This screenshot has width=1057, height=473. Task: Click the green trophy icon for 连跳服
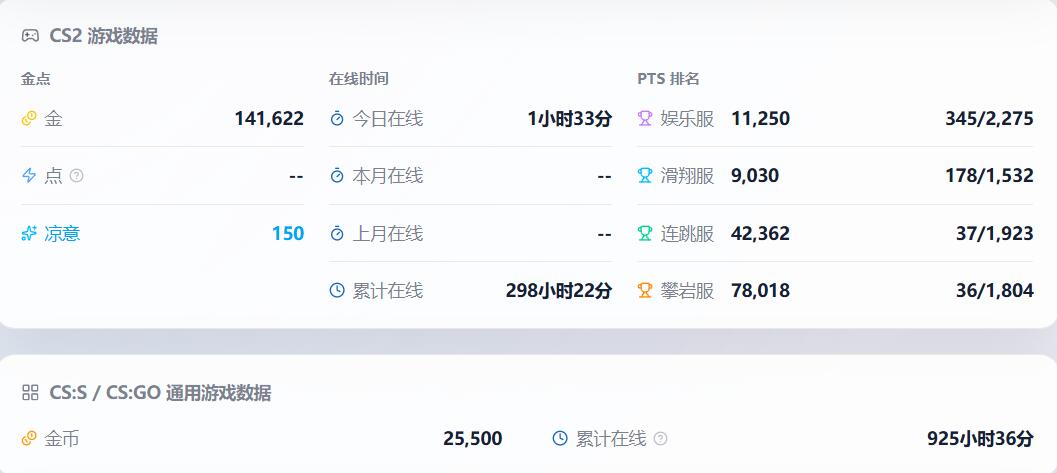645,234
